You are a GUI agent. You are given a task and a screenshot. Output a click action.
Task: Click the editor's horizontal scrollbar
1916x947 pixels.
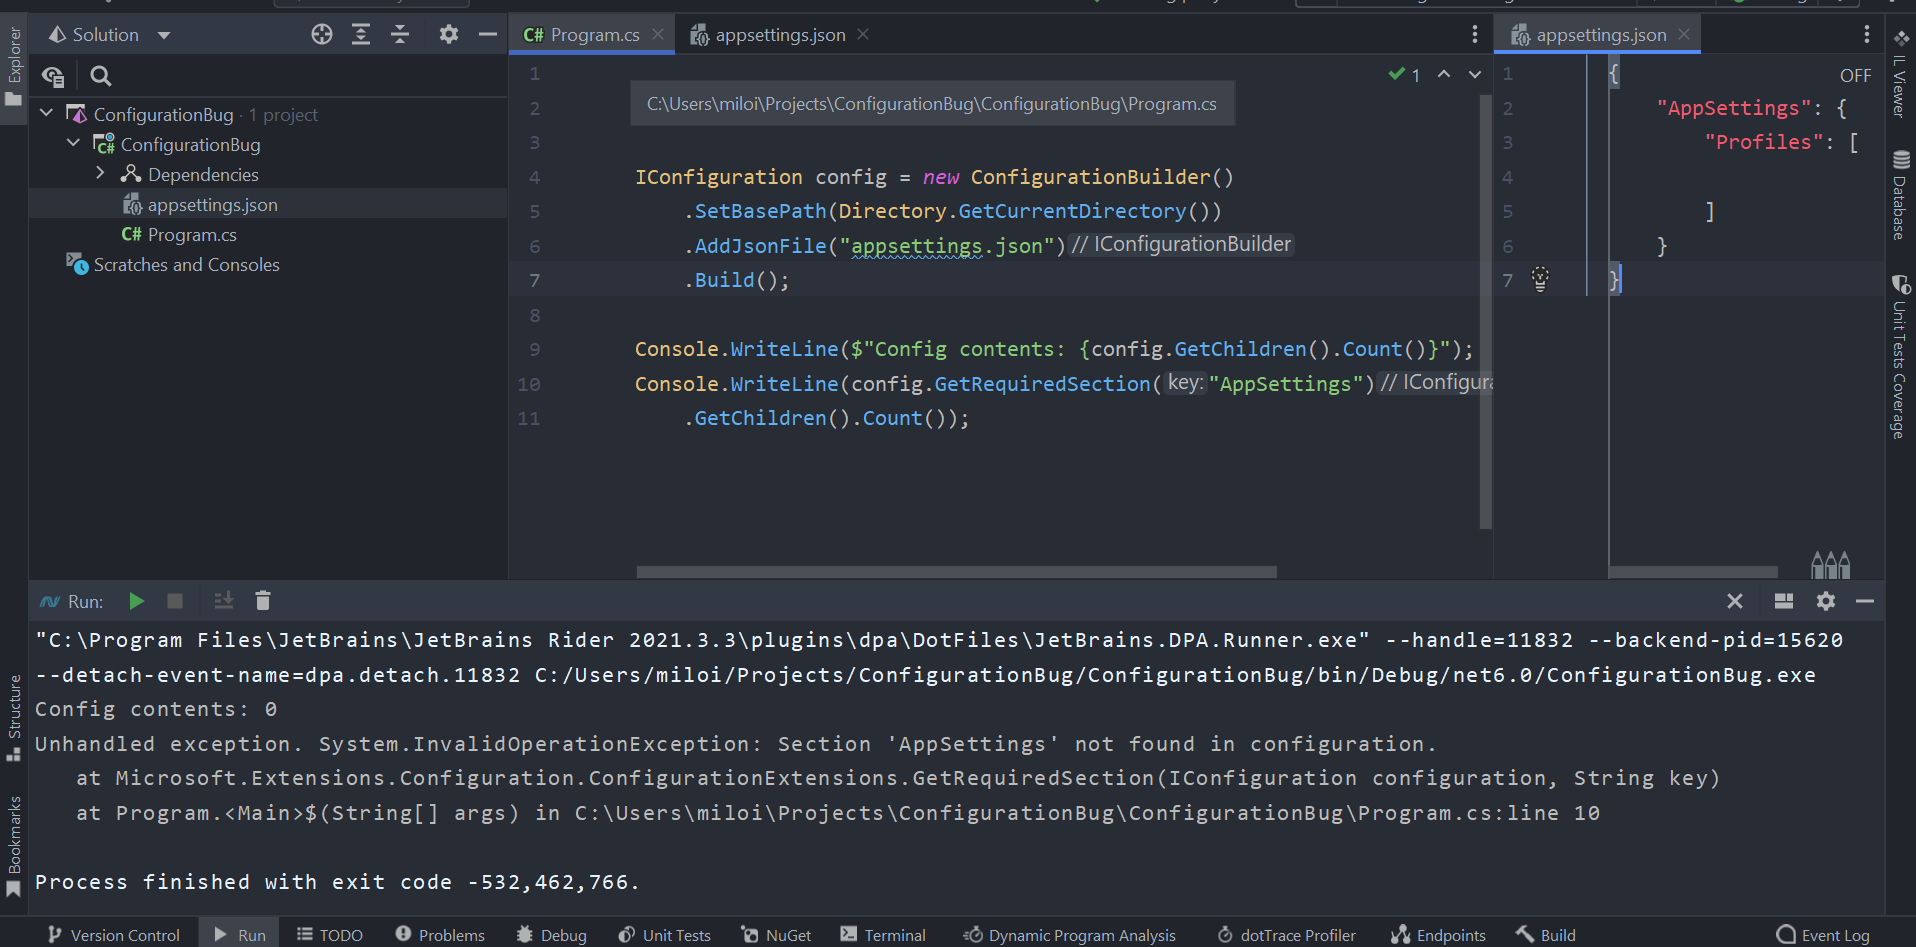[955, 571]
